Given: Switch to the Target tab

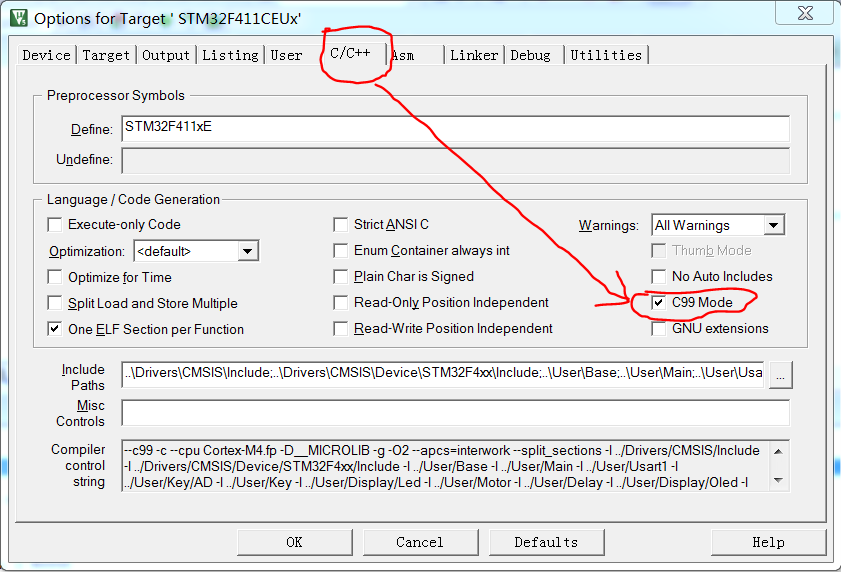Looking at the screenshot, I should click(x=106, y=55).
